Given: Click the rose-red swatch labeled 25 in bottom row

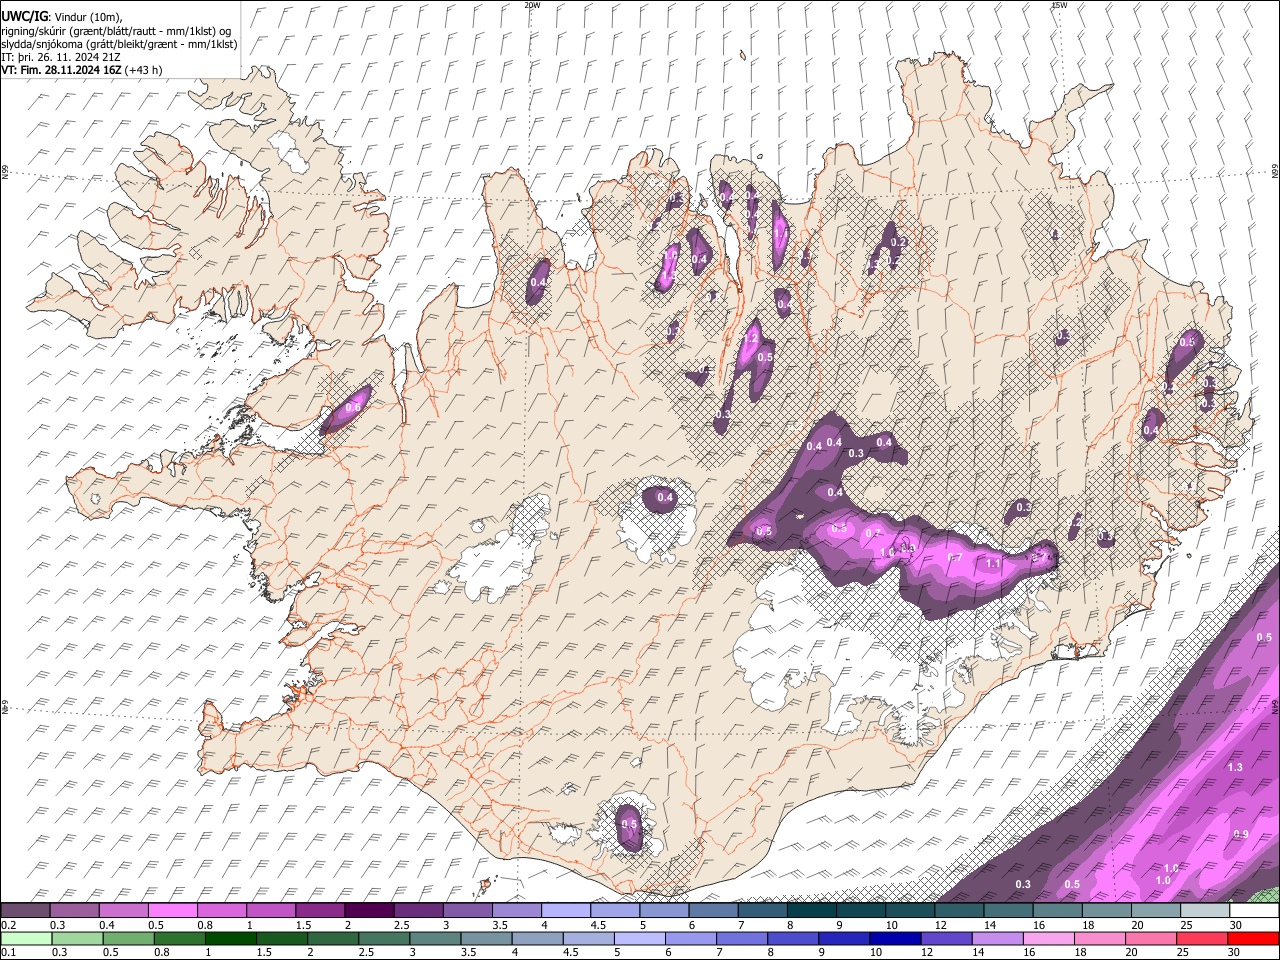Looking at the screenshot, I should point(1202,939).
